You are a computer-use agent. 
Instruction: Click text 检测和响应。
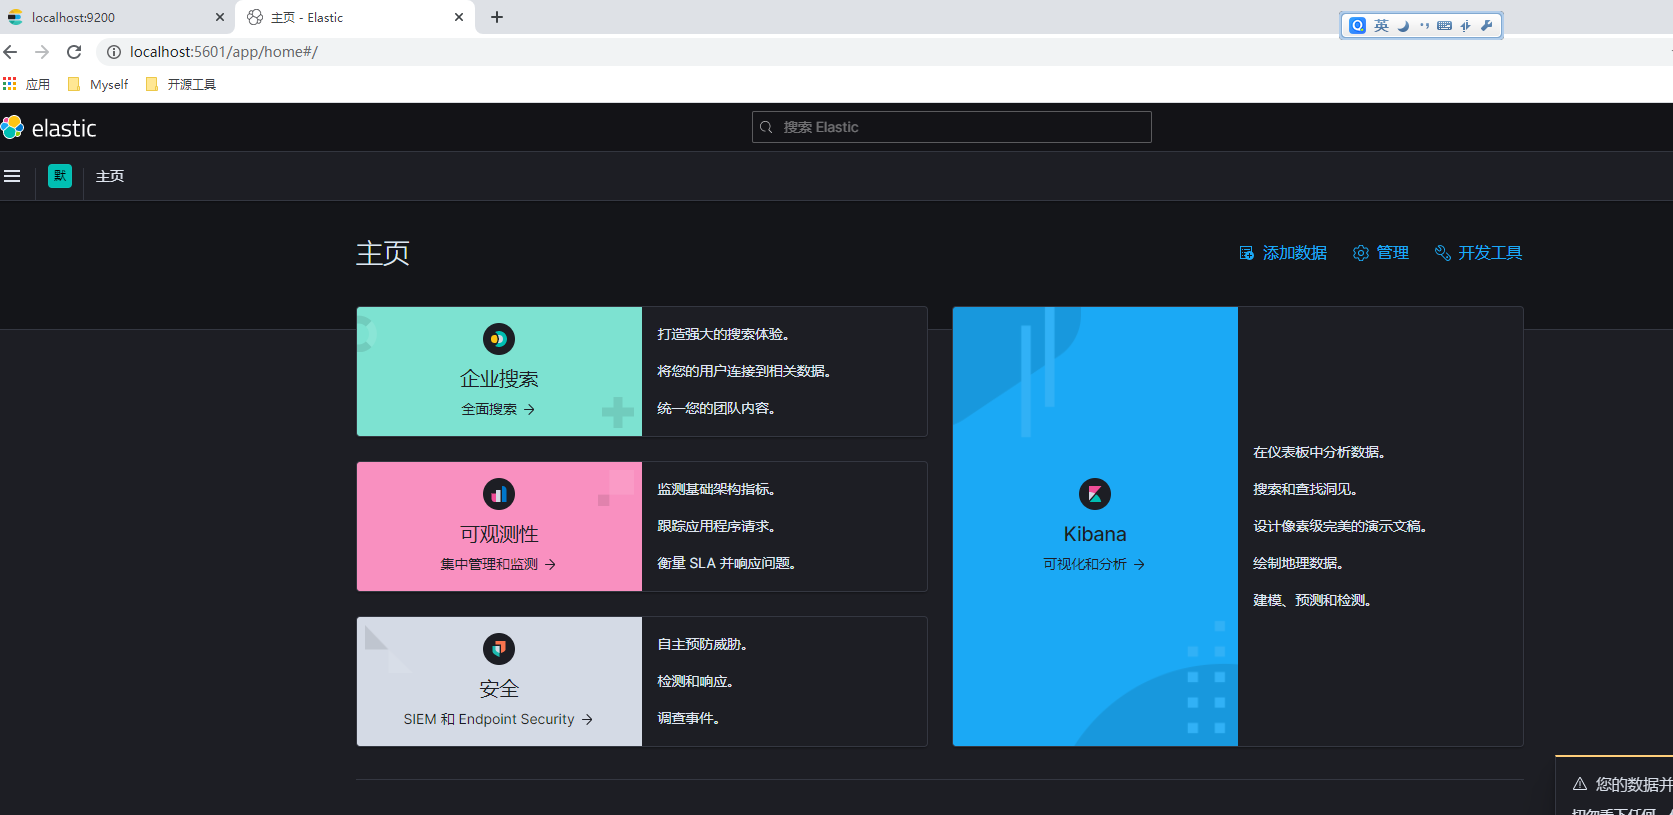pos(696,681)
